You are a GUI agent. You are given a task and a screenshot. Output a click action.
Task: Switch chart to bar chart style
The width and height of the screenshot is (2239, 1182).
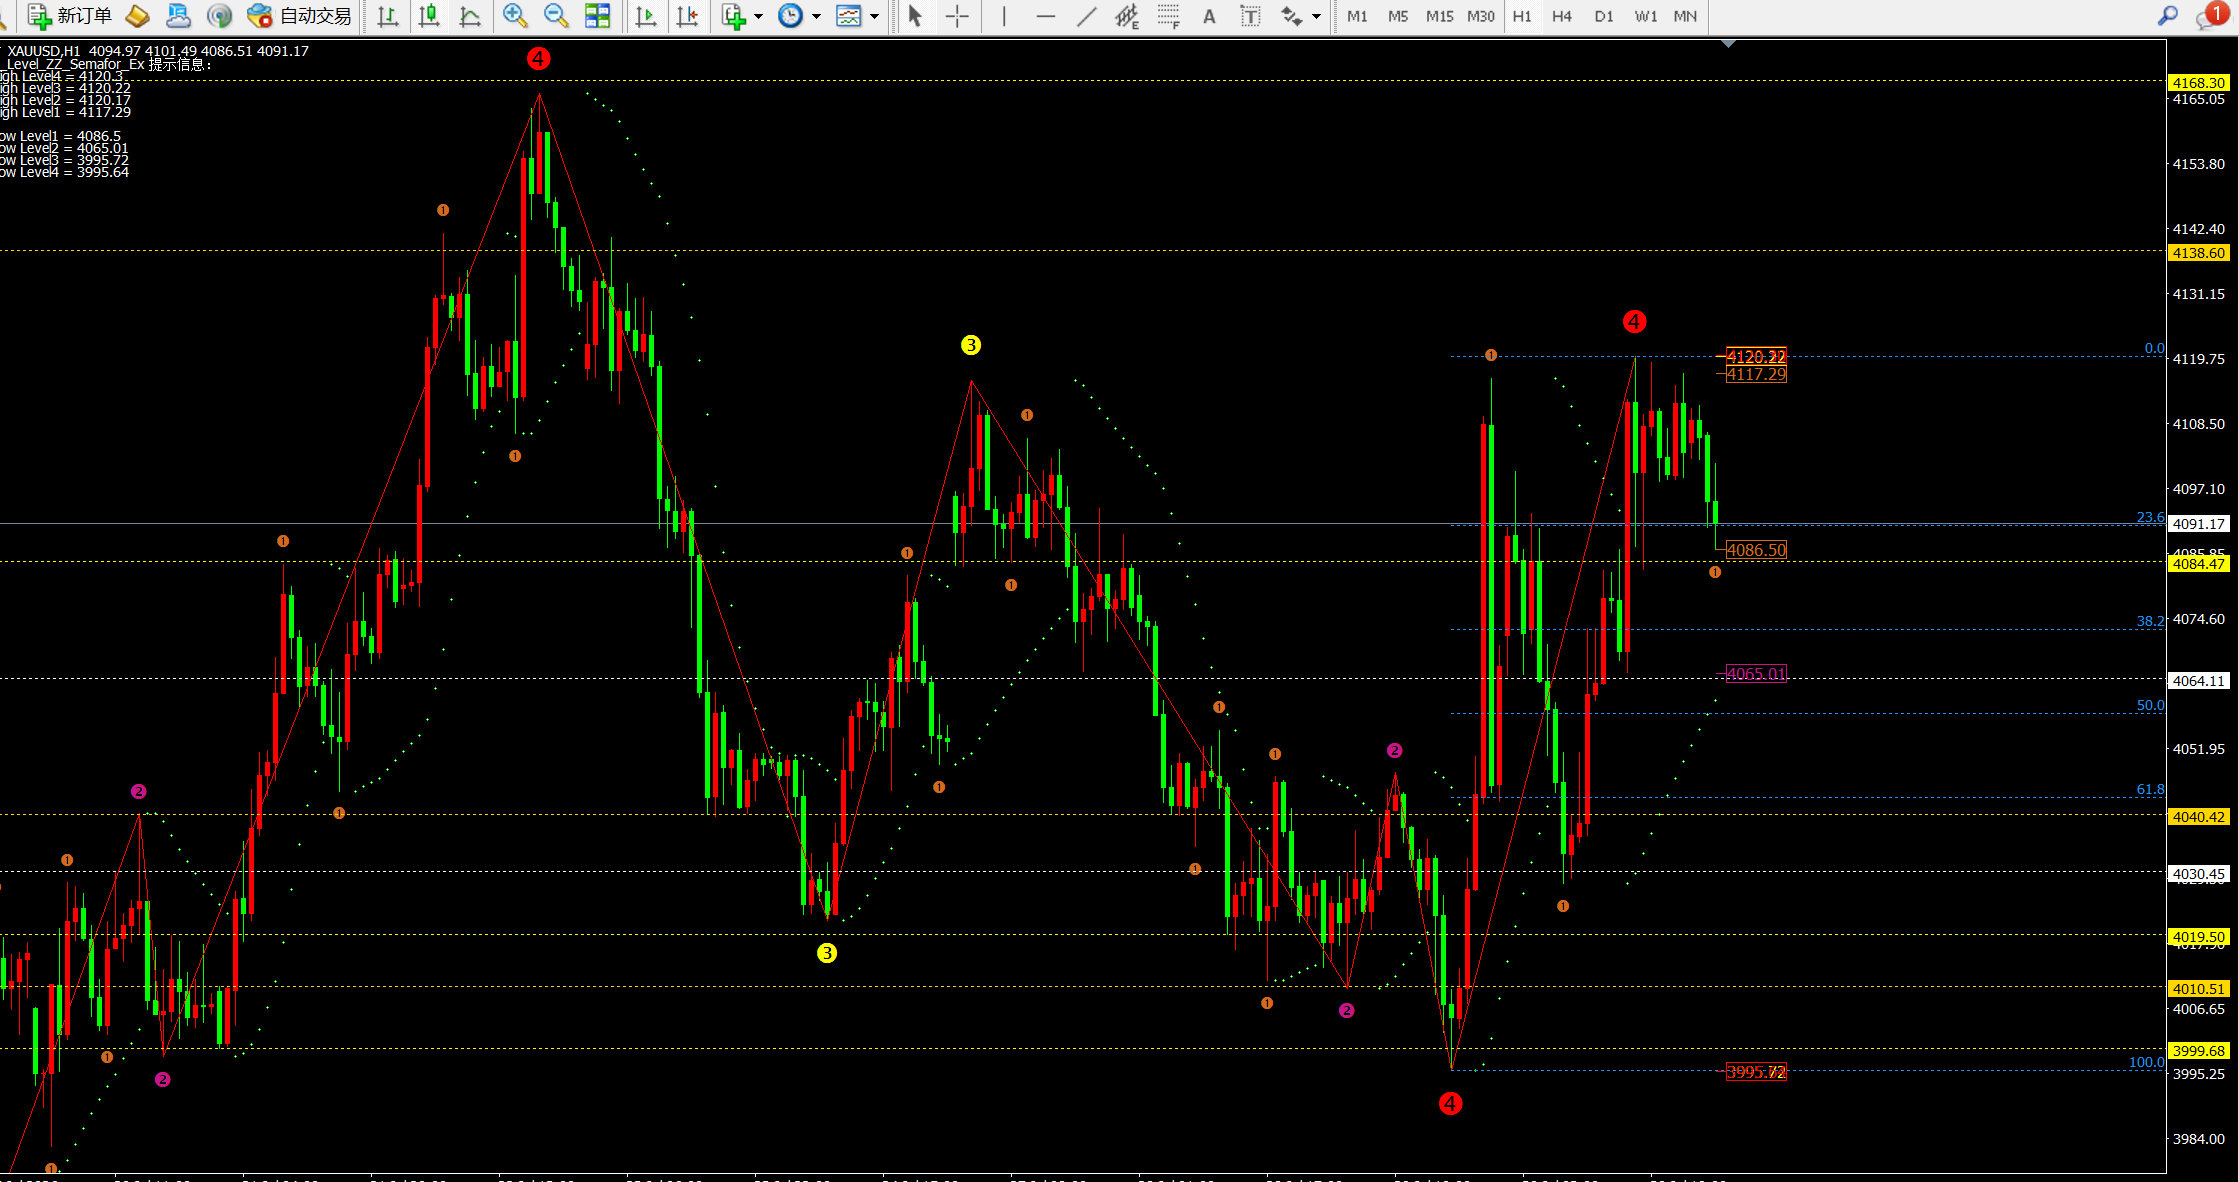388,16
